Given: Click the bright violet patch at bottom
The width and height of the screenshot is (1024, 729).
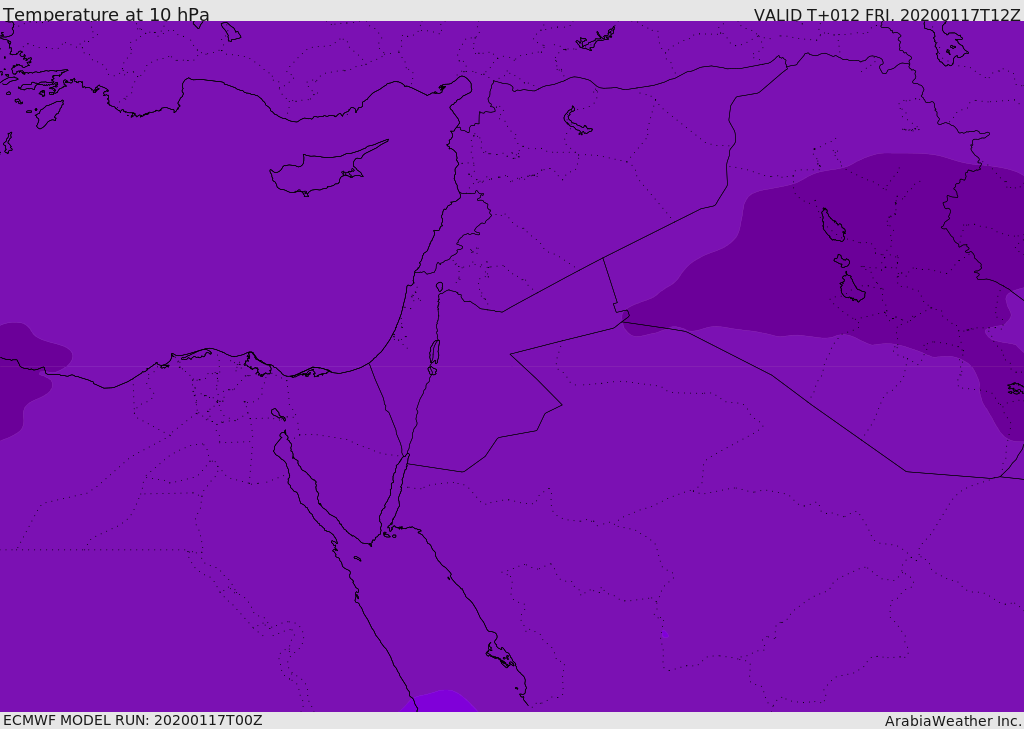Looking at the screenshot, I should tap(440, 702).
